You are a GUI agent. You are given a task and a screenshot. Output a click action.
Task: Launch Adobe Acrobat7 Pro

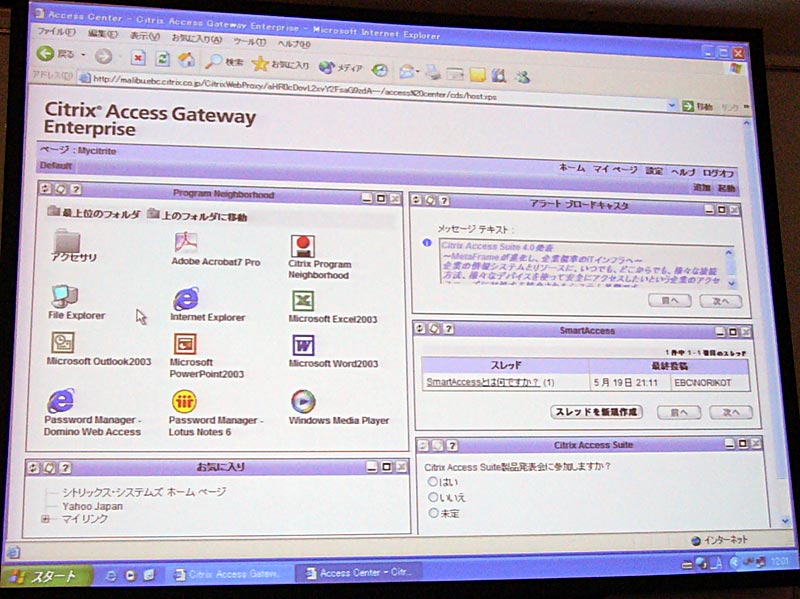(x=186, y=242)
